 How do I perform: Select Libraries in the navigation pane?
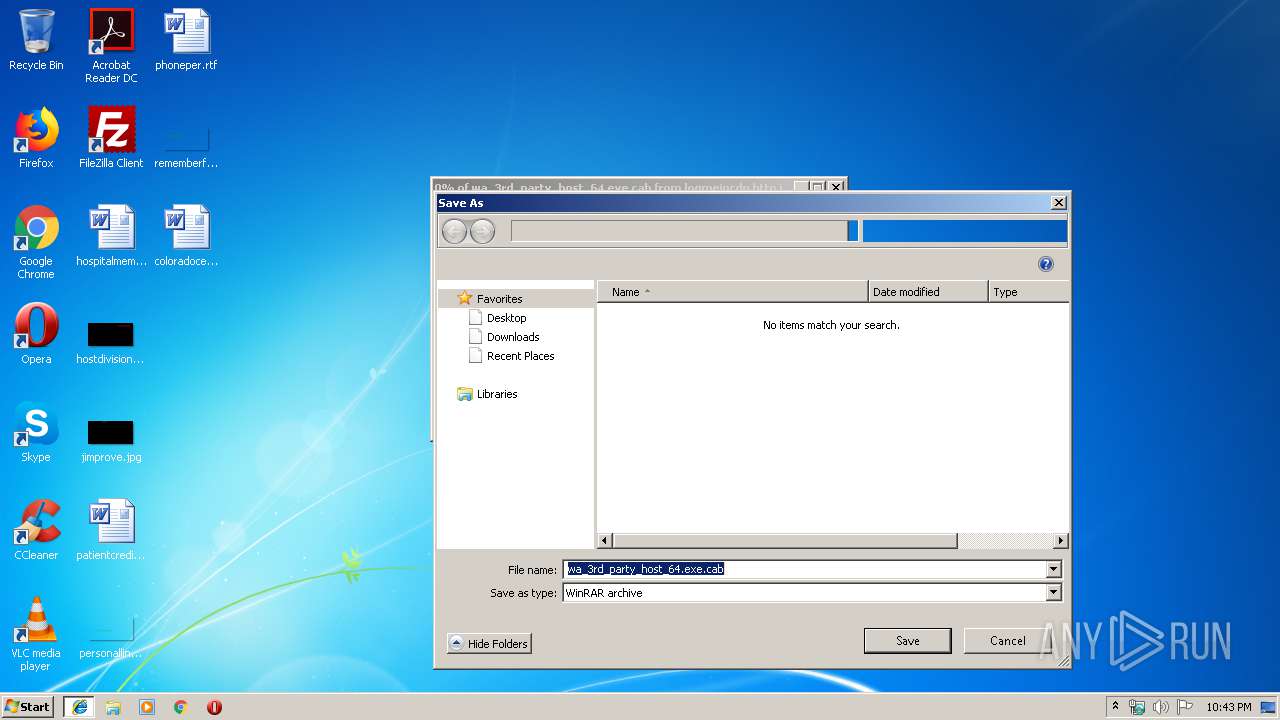coord(497,394)
